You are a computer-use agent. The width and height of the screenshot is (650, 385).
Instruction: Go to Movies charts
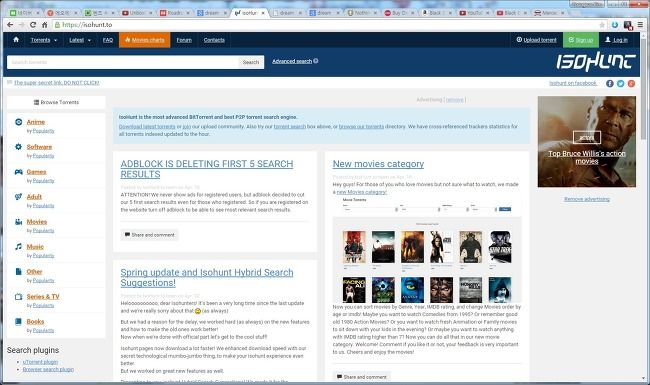click(x=145, y=40)
